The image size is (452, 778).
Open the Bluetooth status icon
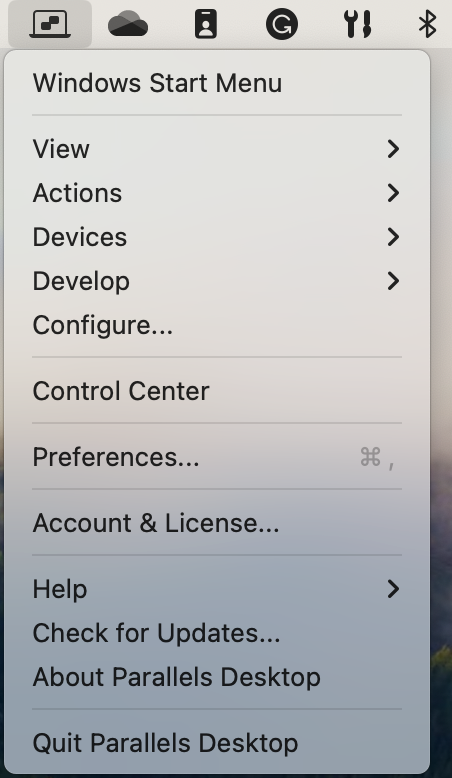point(428,24)
